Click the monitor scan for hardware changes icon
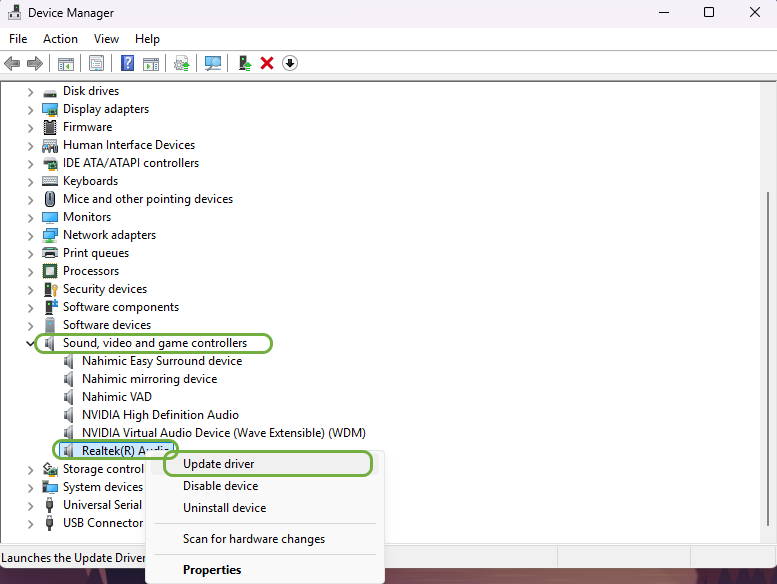This screenshot has height=584, width=777. [213, 63]
